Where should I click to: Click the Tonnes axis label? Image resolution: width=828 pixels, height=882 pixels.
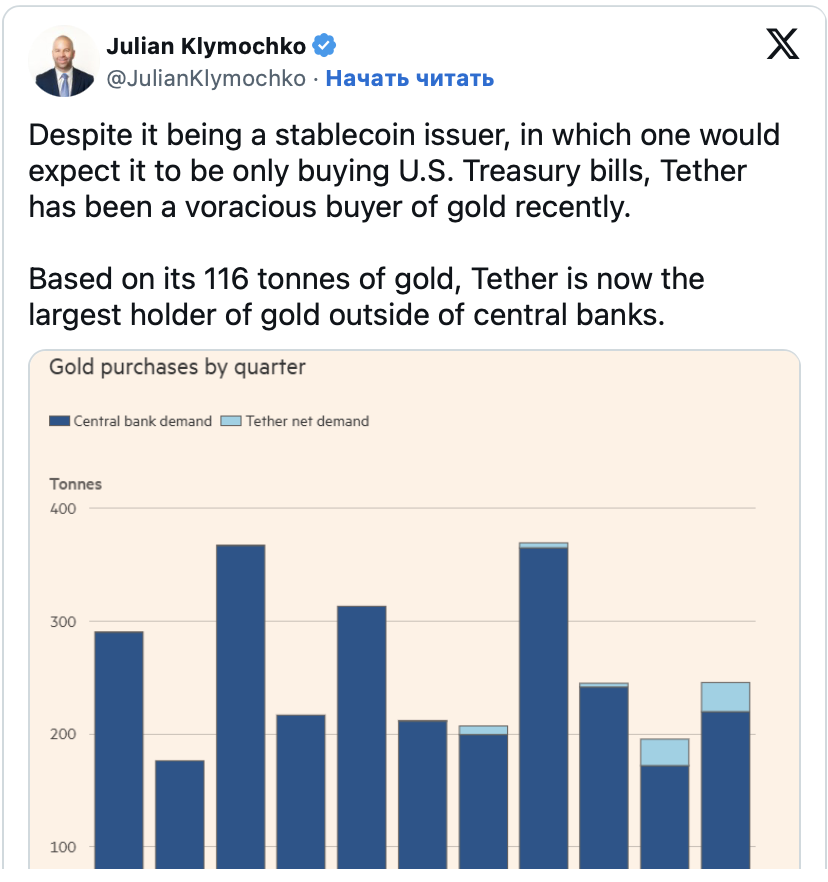click(75, 484)
